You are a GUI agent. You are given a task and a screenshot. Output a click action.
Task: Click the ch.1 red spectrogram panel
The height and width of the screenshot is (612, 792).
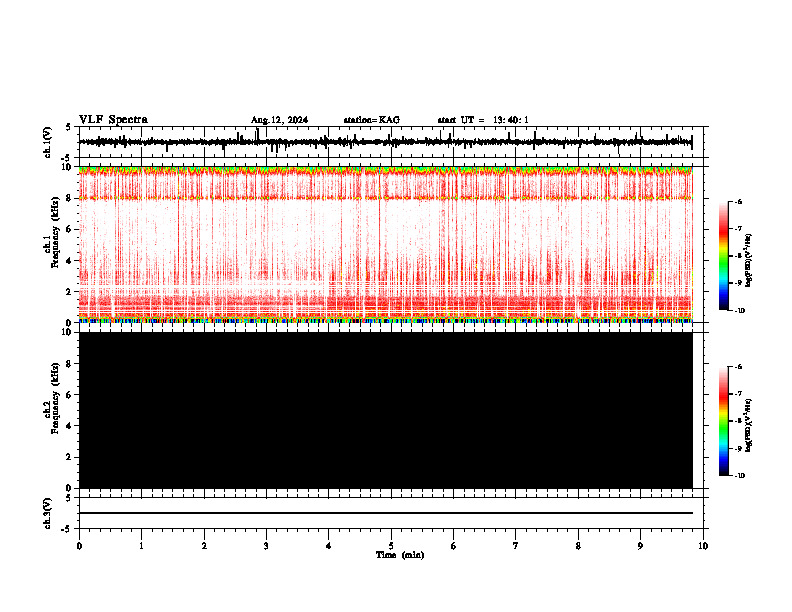(385, 244)
